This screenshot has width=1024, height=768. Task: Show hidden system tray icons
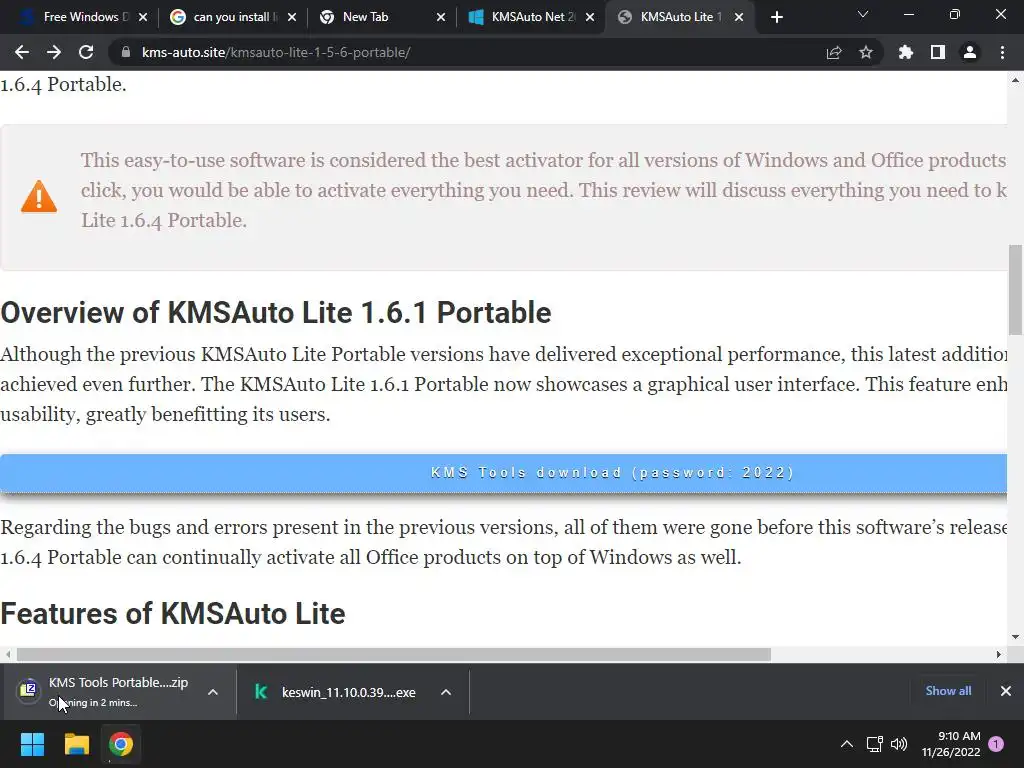846,744
